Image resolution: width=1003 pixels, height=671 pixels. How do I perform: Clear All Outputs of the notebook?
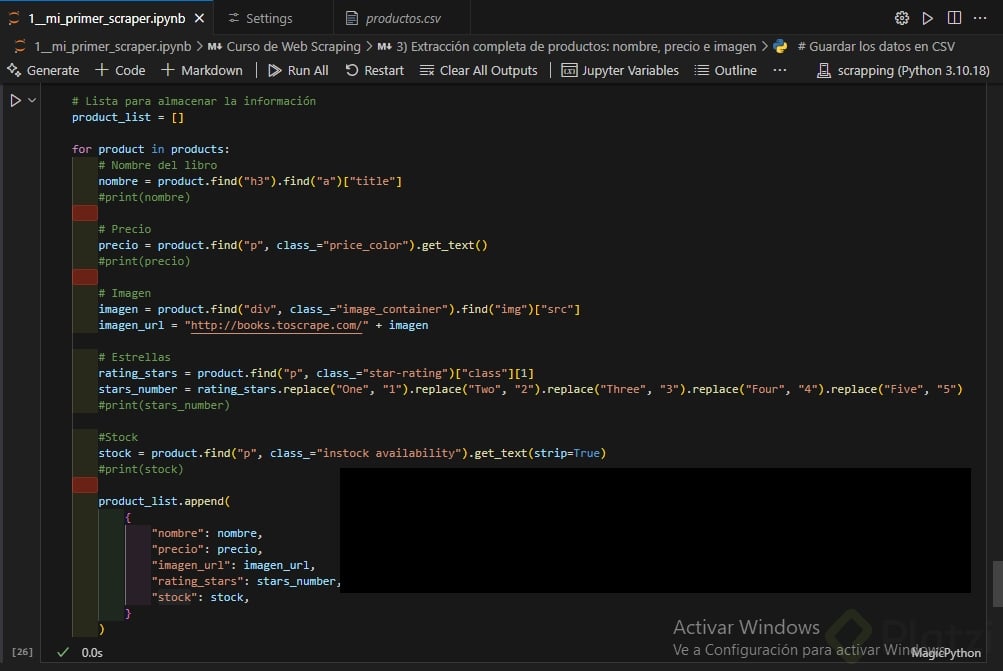(479, 70)
